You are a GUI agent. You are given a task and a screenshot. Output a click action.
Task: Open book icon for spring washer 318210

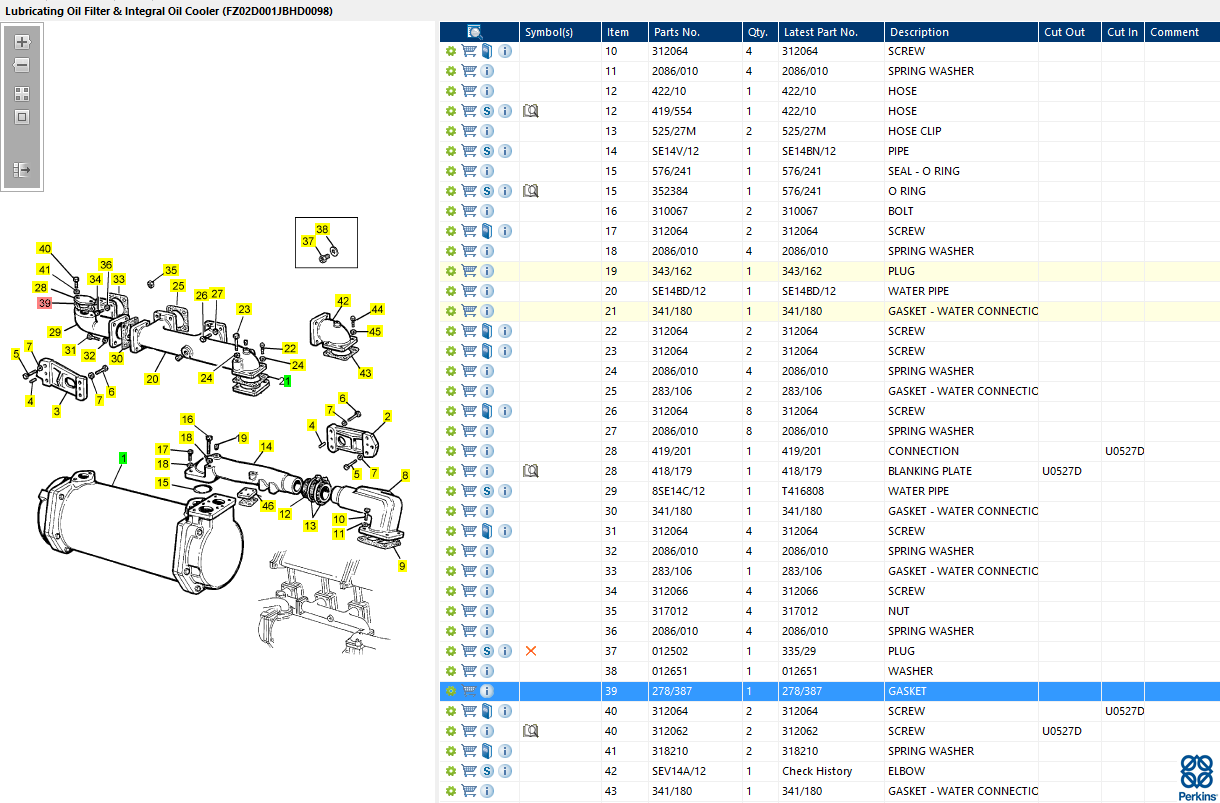point(487,751)
